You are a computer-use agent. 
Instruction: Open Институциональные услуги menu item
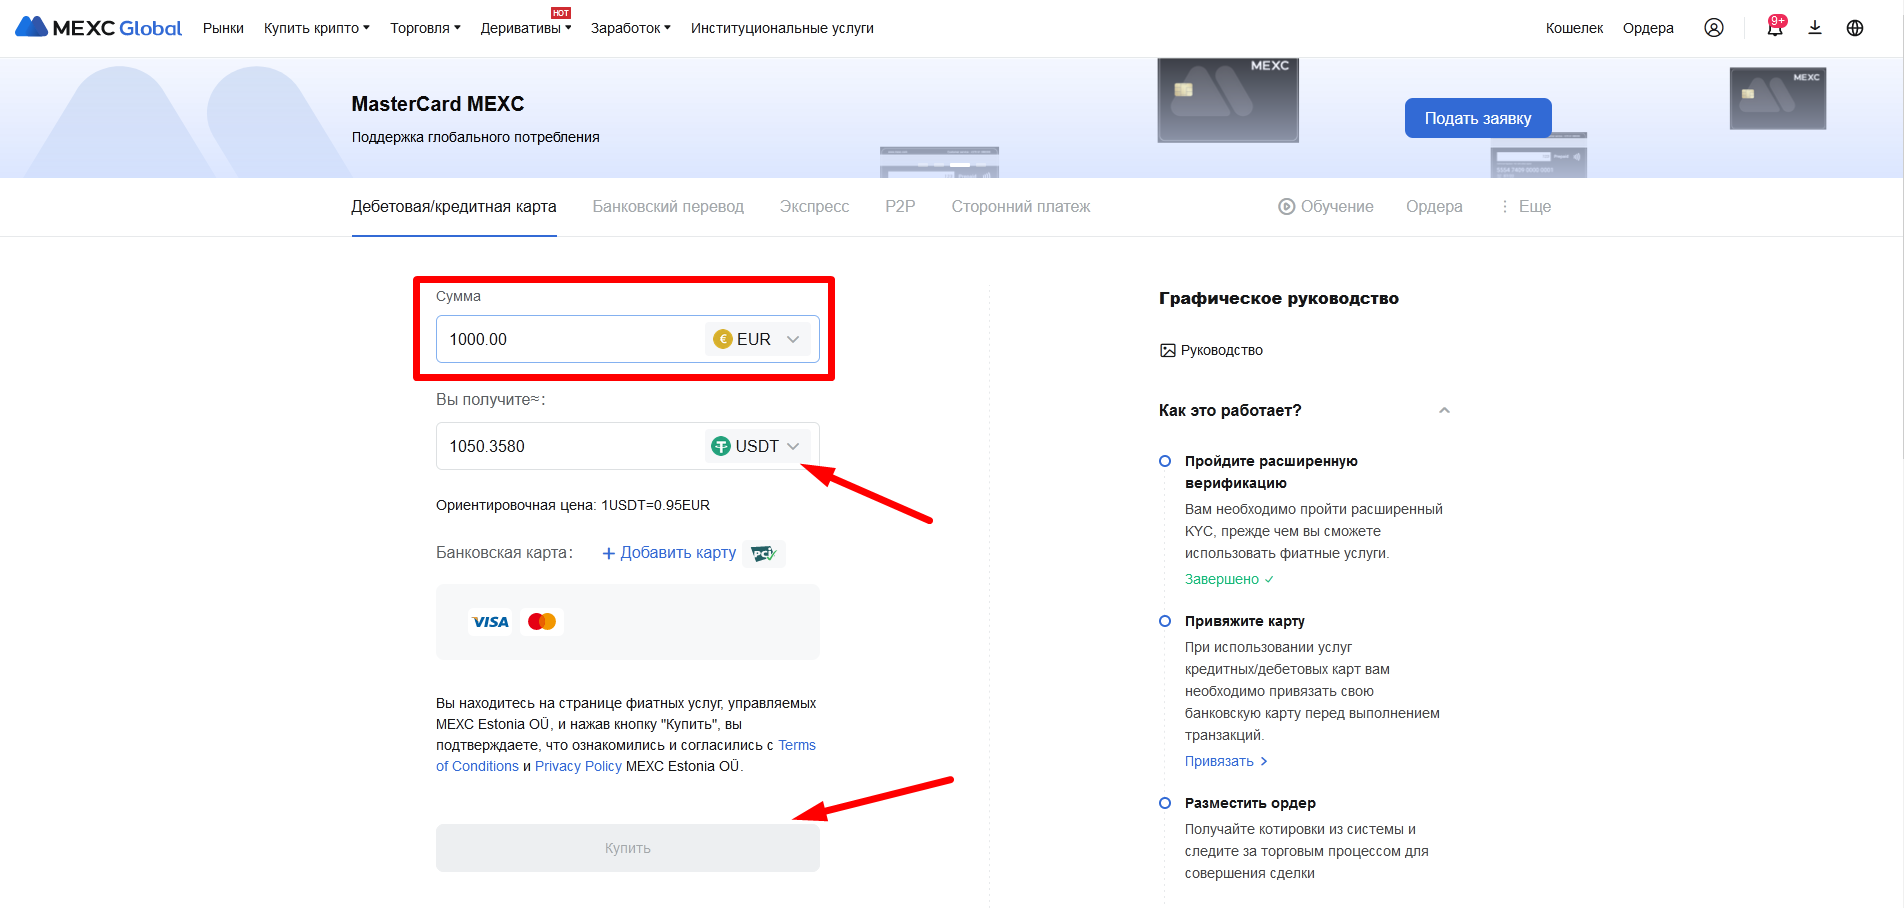point(782,28)
